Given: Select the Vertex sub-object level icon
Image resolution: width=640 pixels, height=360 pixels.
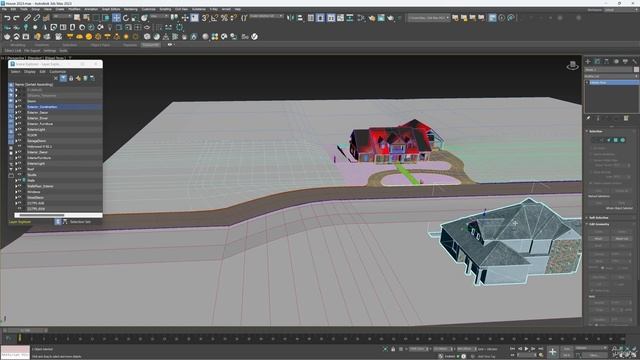Looking at the screenshot, I should point(595,140).
